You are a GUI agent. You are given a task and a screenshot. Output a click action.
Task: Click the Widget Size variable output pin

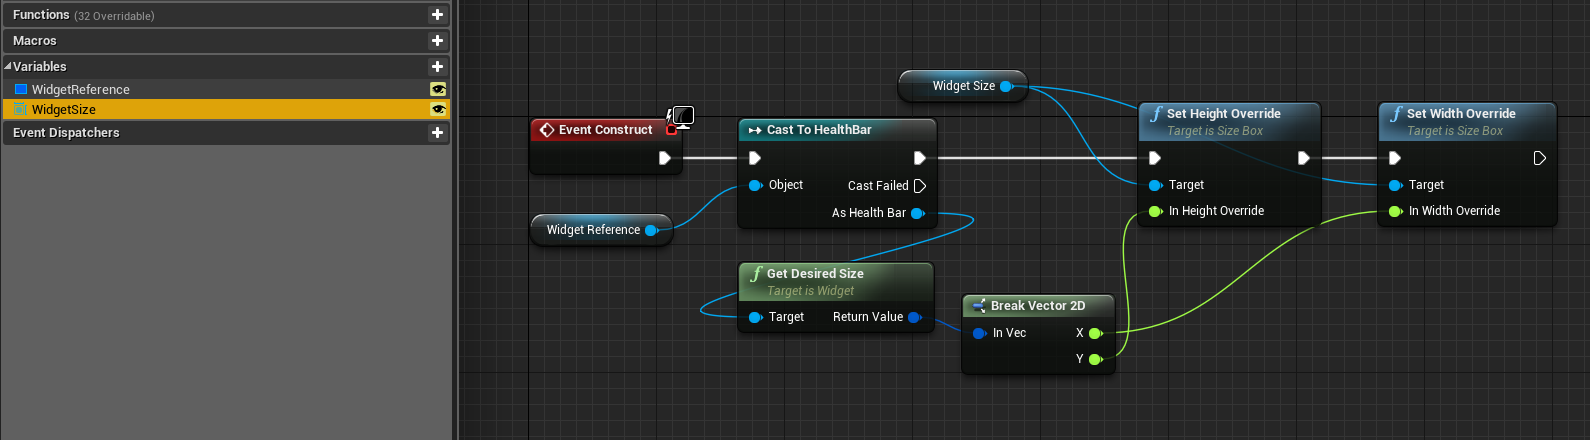[x=1007, y=86]
